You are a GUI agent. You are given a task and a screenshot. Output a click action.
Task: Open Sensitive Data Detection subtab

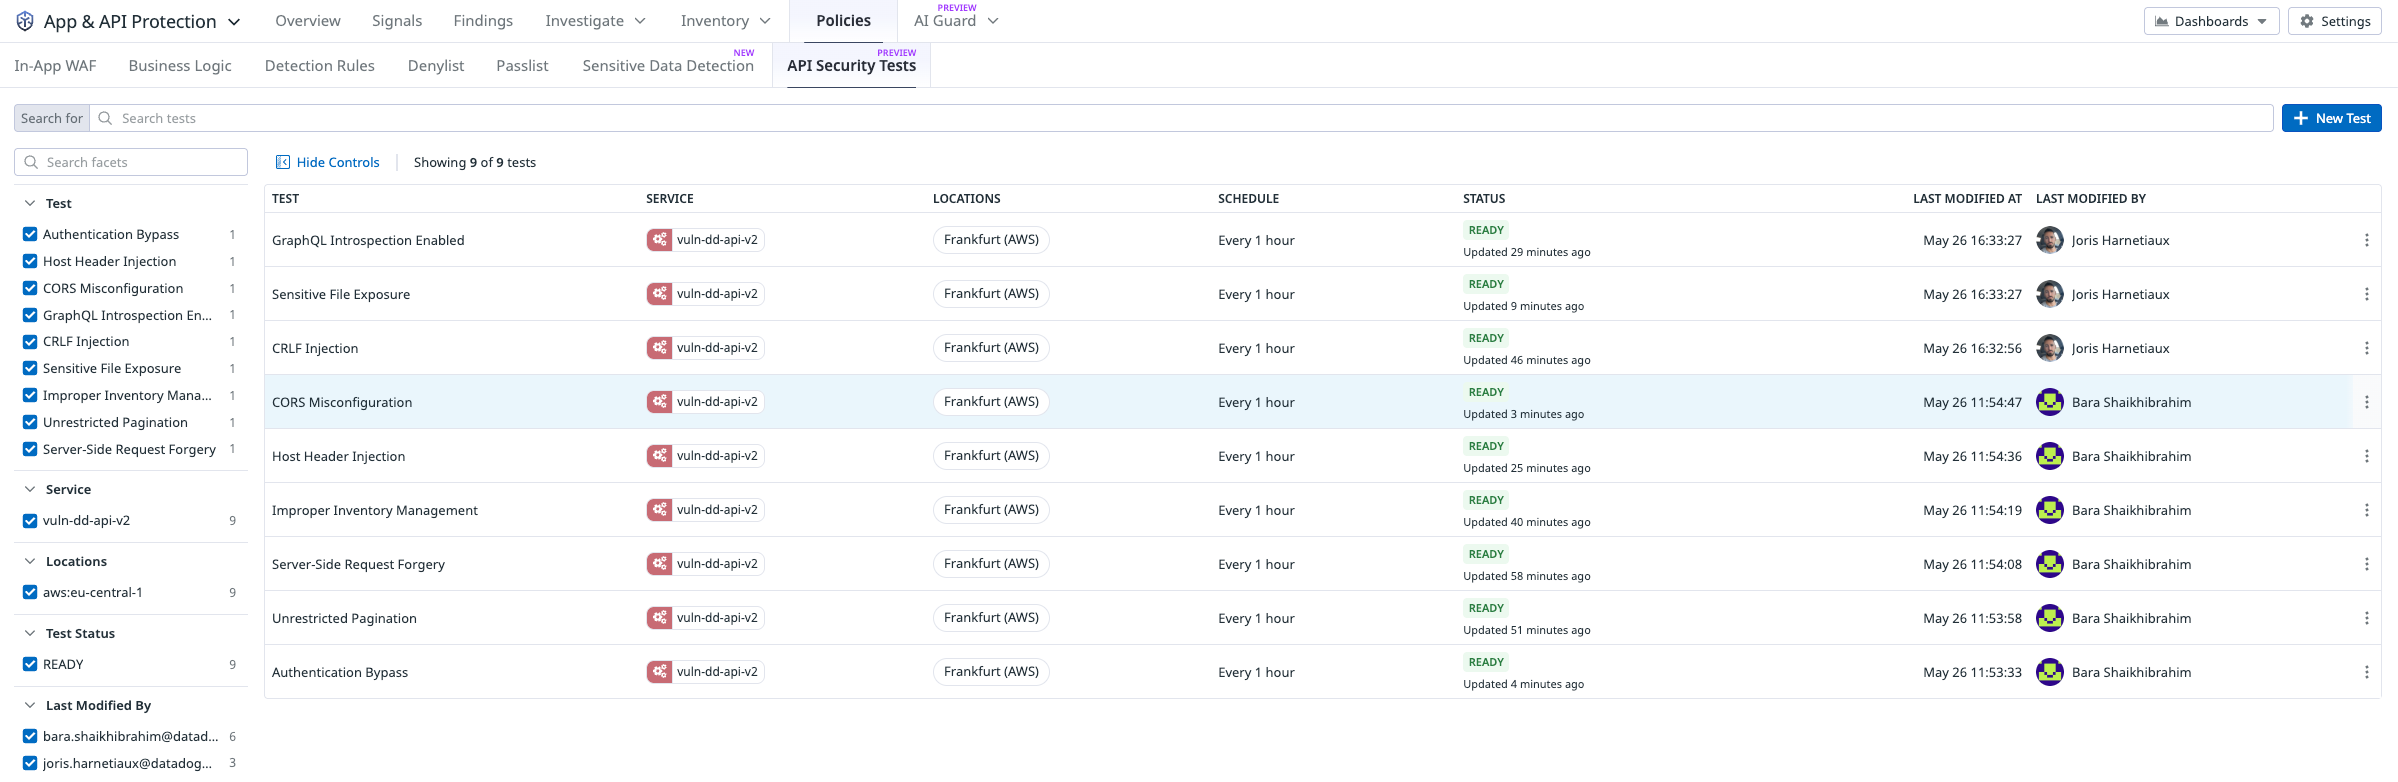click(x=668, y=66)
